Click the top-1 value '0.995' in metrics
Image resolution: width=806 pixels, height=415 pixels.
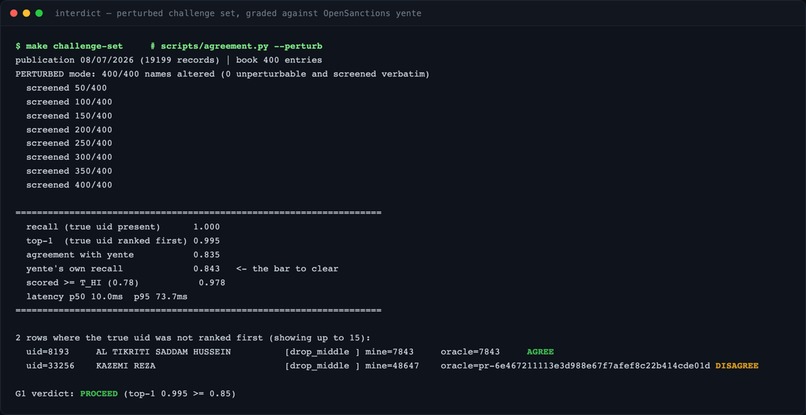(207, 241)
